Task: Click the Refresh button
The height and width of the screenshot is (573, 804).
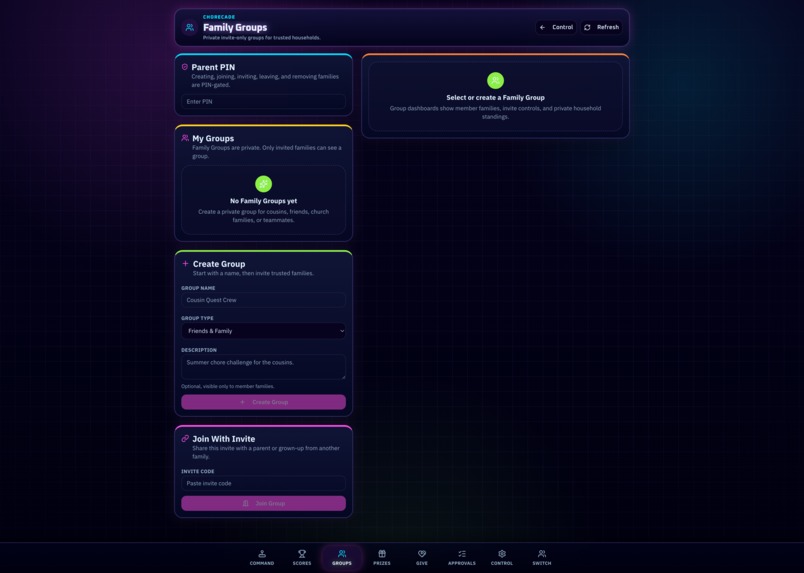Action: [601, 27]
